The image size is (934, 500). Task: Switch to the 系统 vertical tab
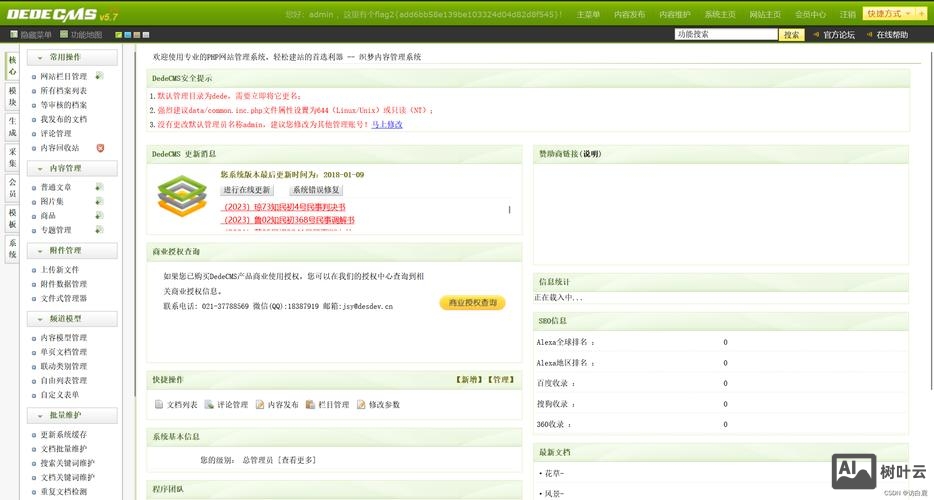tap(13, 249)
